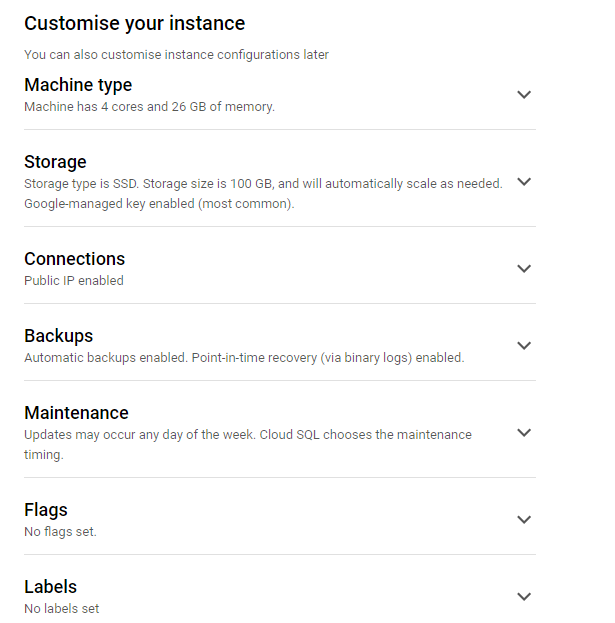The width and height of the screenshot is (615, 623).
Task: Open the Maintenance heading
Action: [76, 413]
